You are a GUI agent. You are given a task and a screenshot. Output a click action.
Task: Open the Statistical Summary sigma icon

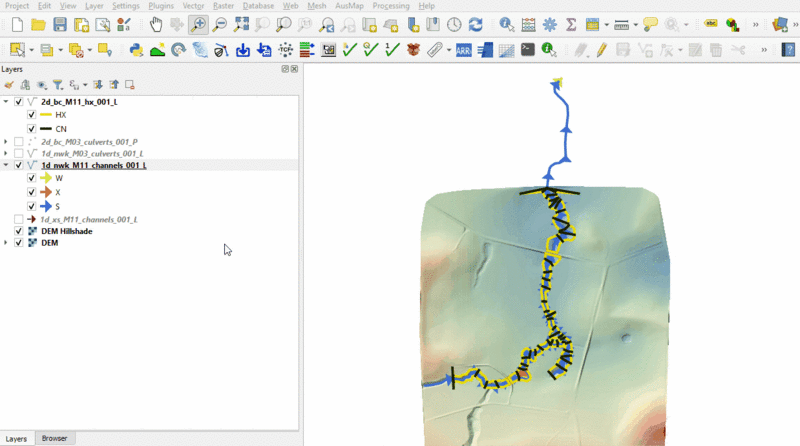571,24
